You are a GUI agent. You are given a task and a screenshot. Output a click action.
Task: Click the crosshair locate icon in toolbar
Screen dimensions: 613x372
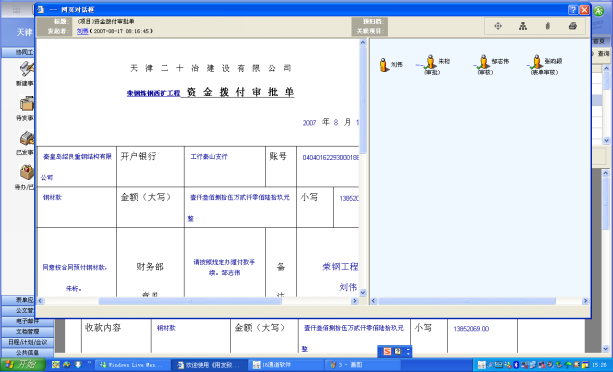tap(498, 26)
